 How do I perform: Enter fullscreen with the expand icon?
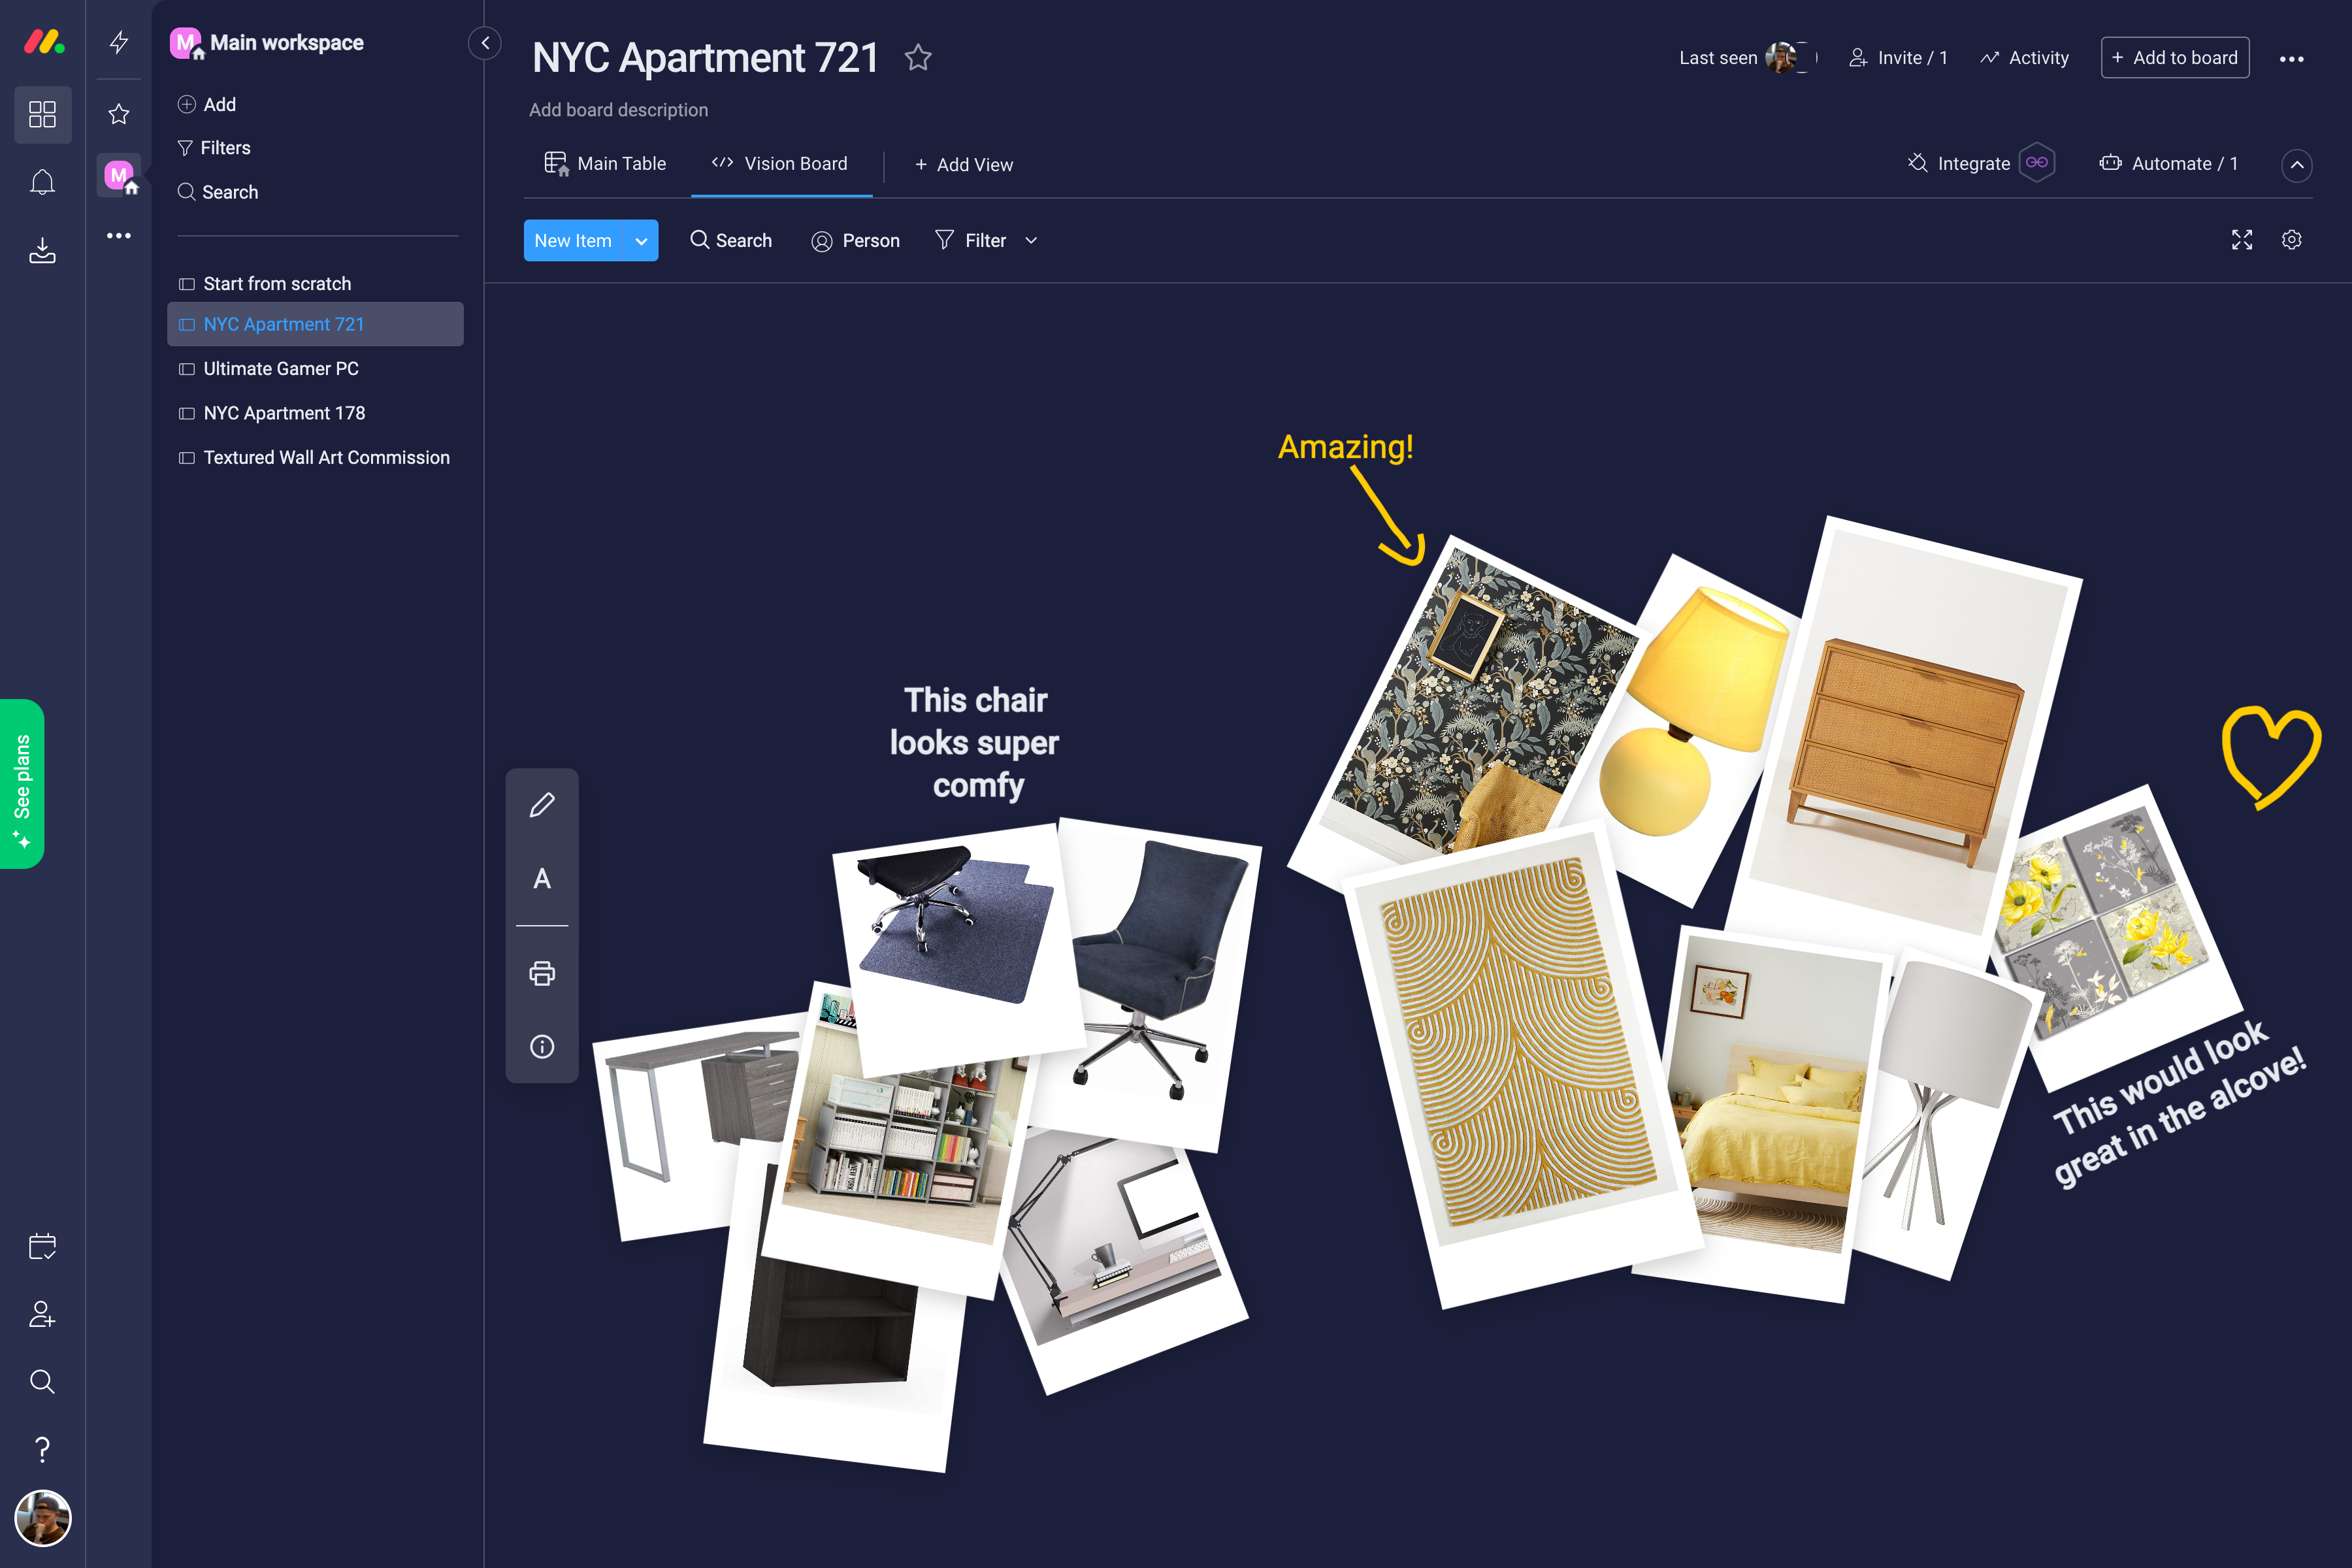[2242, 240]
